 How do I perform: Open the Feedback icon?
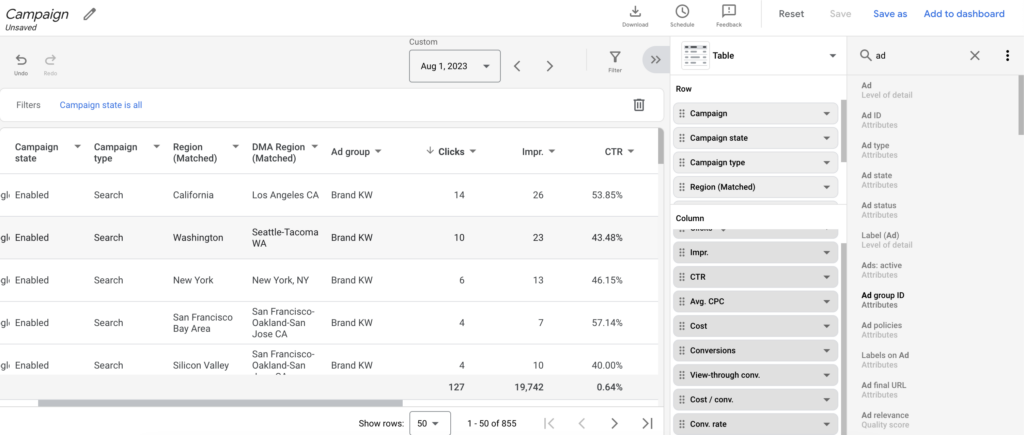729,12
